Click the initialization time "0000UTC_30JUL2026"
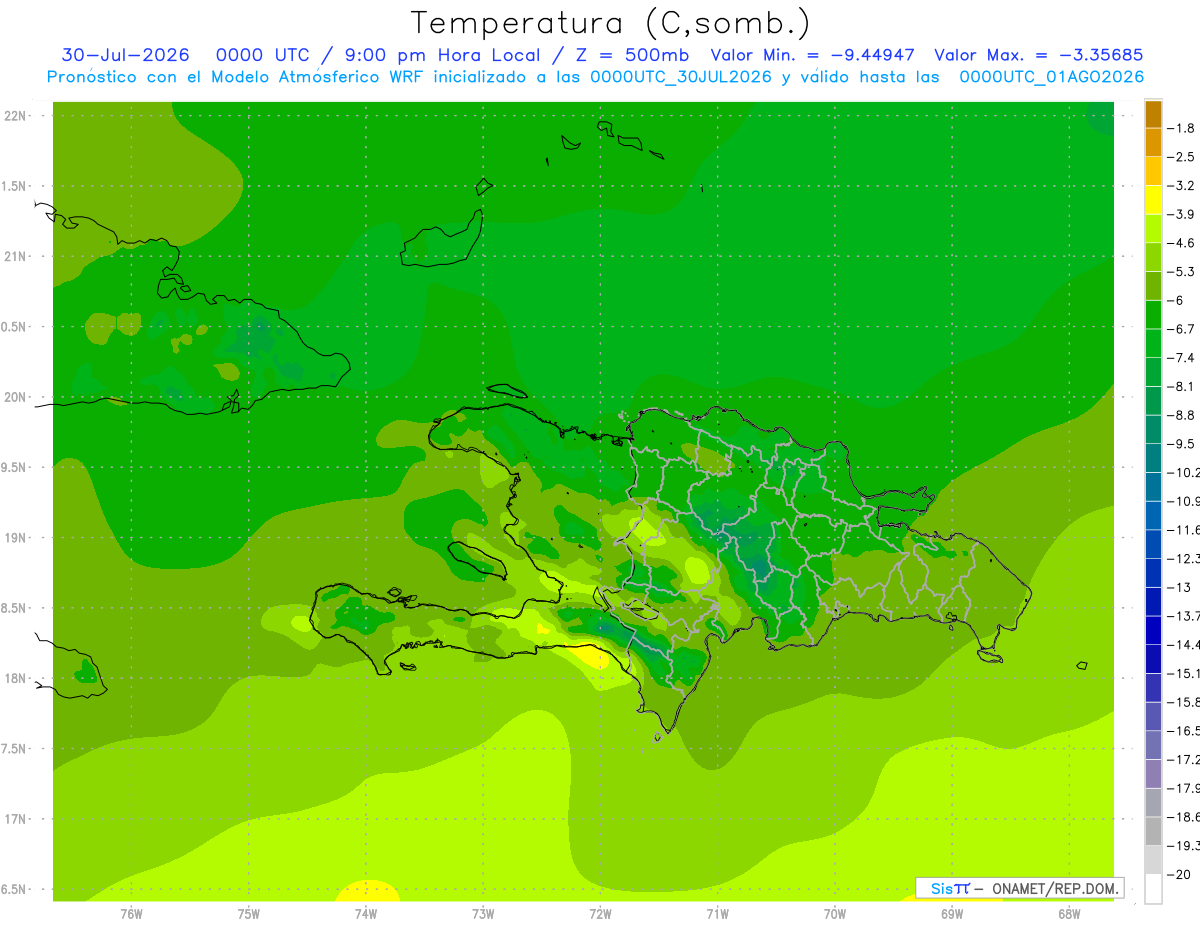This screenshot has width=1200, height=927. [681, 77]
